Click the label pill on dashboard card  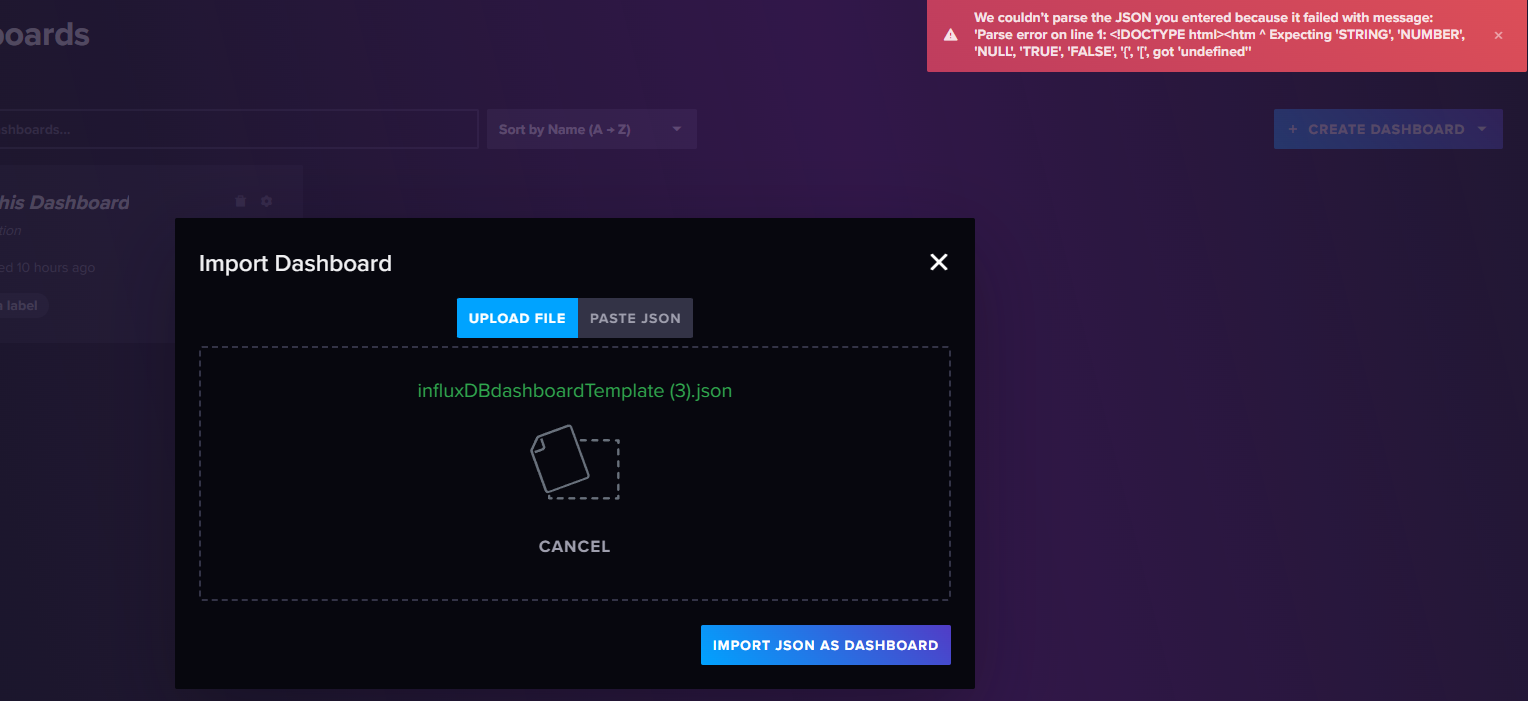(22, 306)
